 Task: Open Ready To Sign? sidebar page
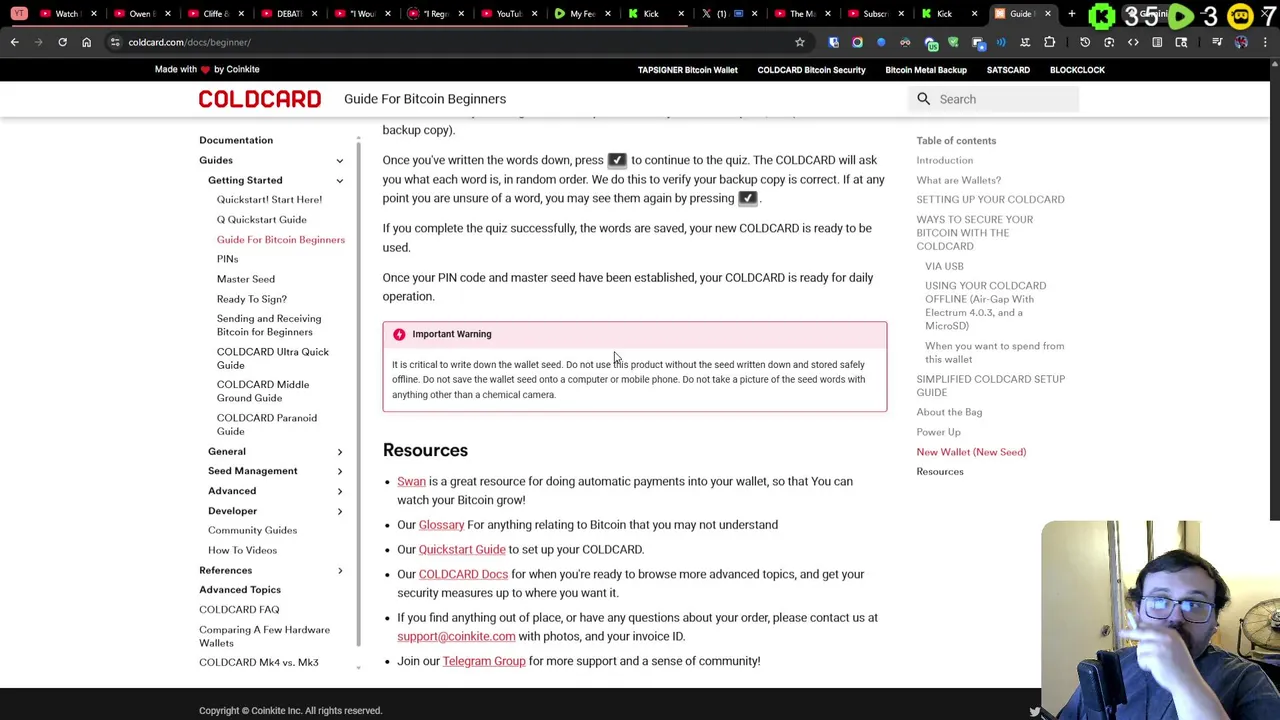coord(251,299)
